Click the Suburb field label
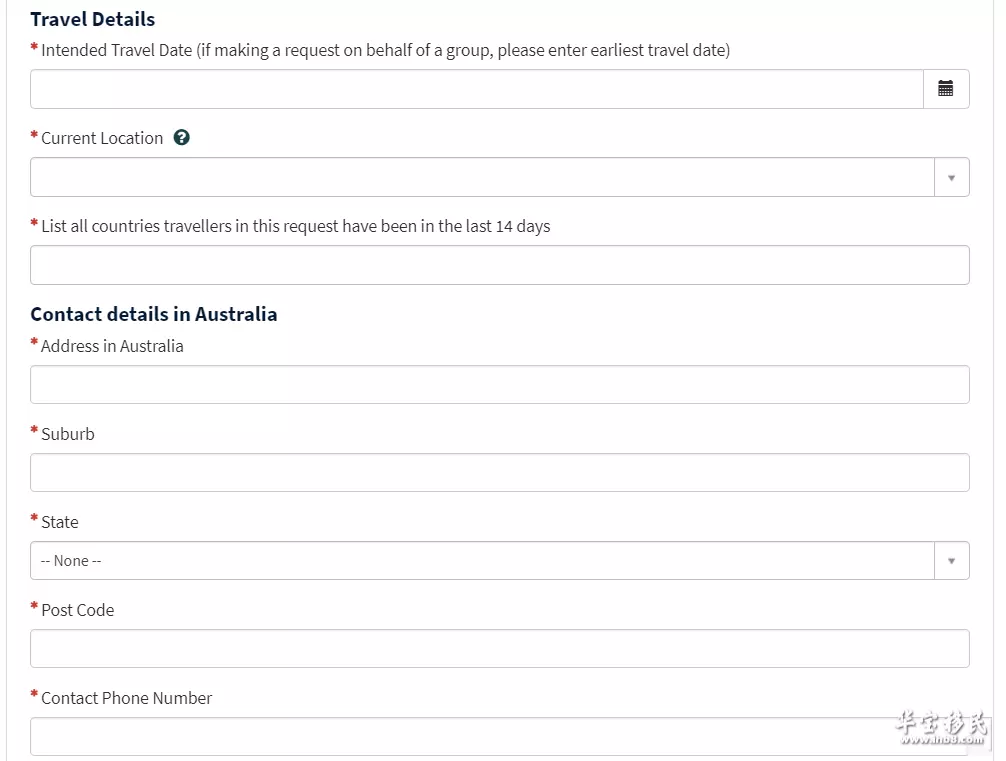The width and height of the screenshot is (1006, 761). [68, 434]
